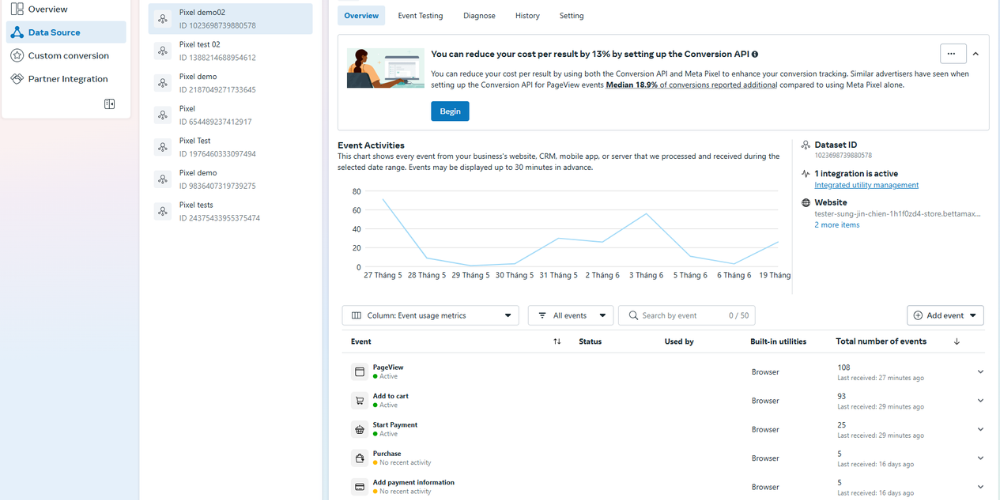Click the Start Payment basket icon
The height and width of the screenshot is (500, 1000).
click(x=360, y=429)
